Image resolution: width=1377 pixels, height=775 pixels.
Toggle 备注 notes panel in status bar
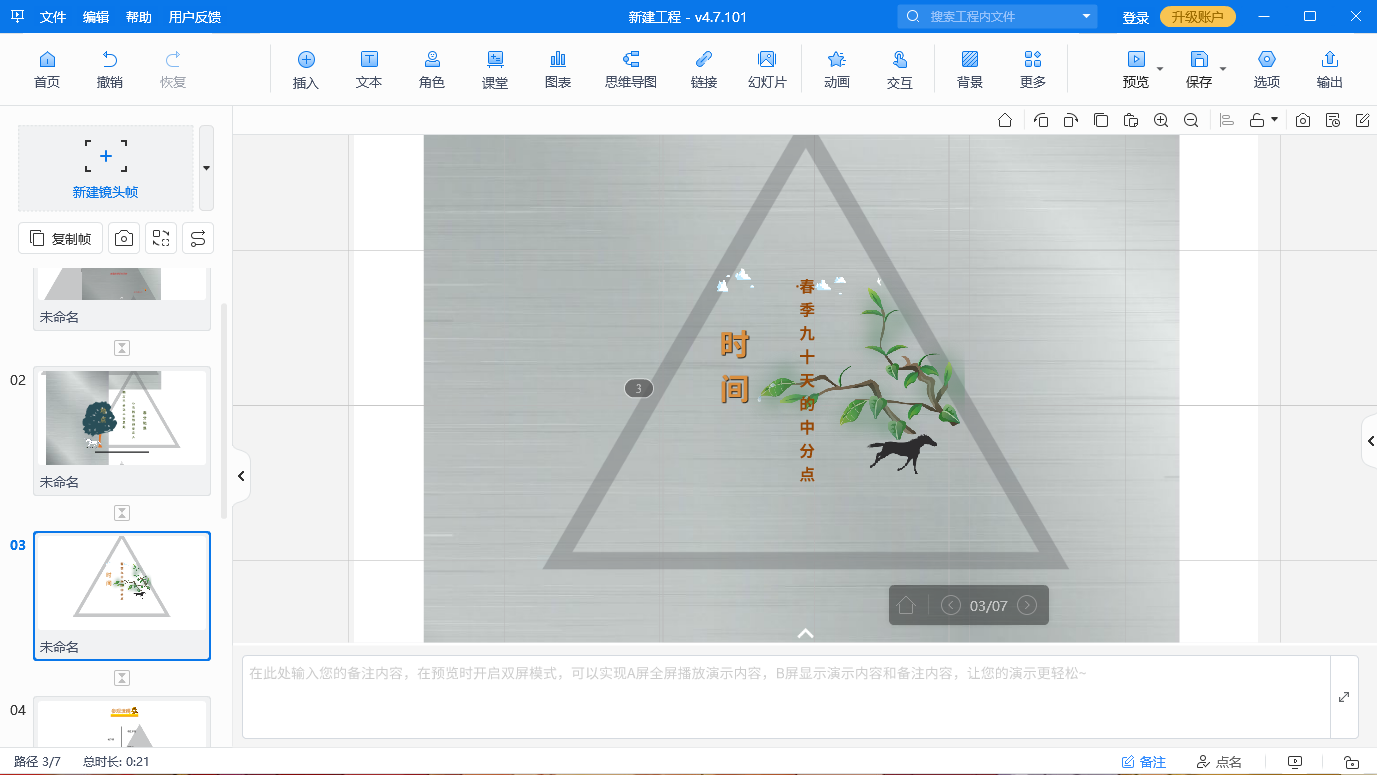(1144, 762)
